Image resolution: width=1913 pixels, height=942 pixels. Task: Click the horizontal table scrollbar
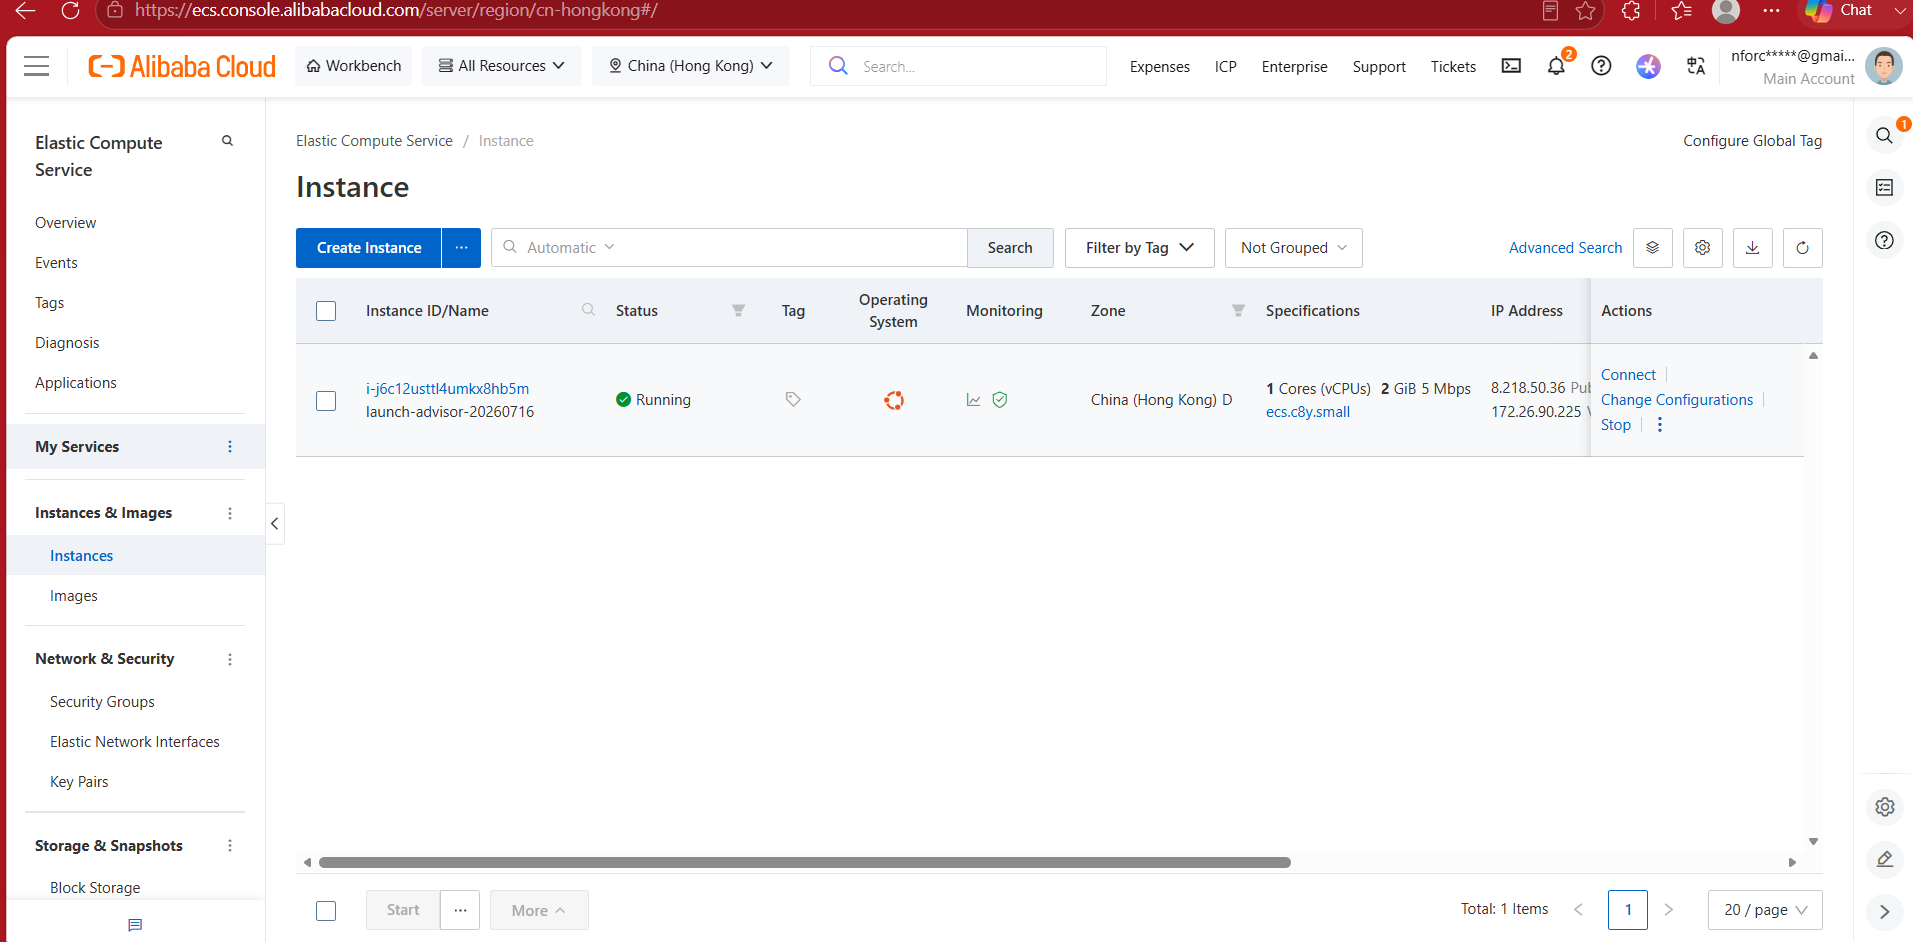[x=805, y=862]
